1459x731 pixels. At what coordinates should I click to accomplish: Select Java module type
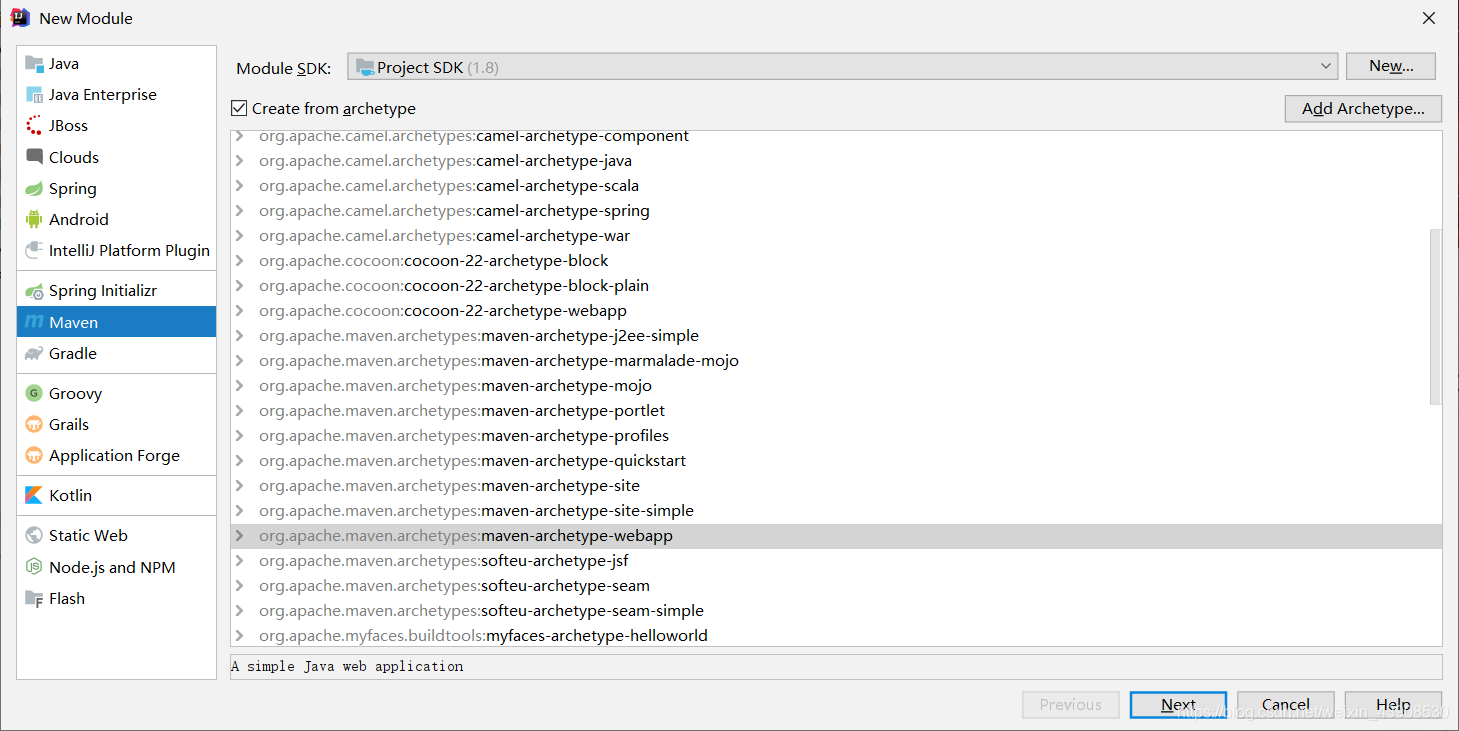[x=116, y=63]
